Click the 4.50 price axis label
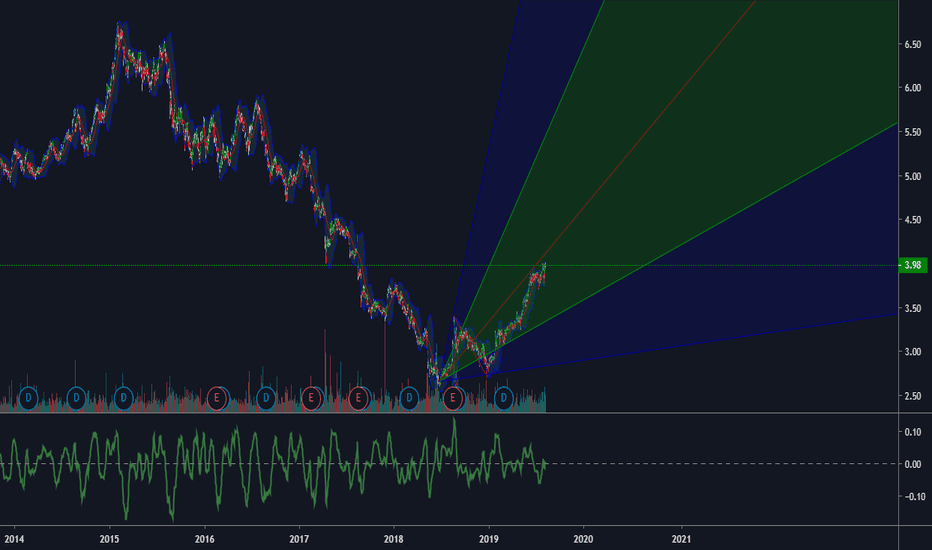Image resolution: width=932 pixels, height=550 pixels. [912, 220]
